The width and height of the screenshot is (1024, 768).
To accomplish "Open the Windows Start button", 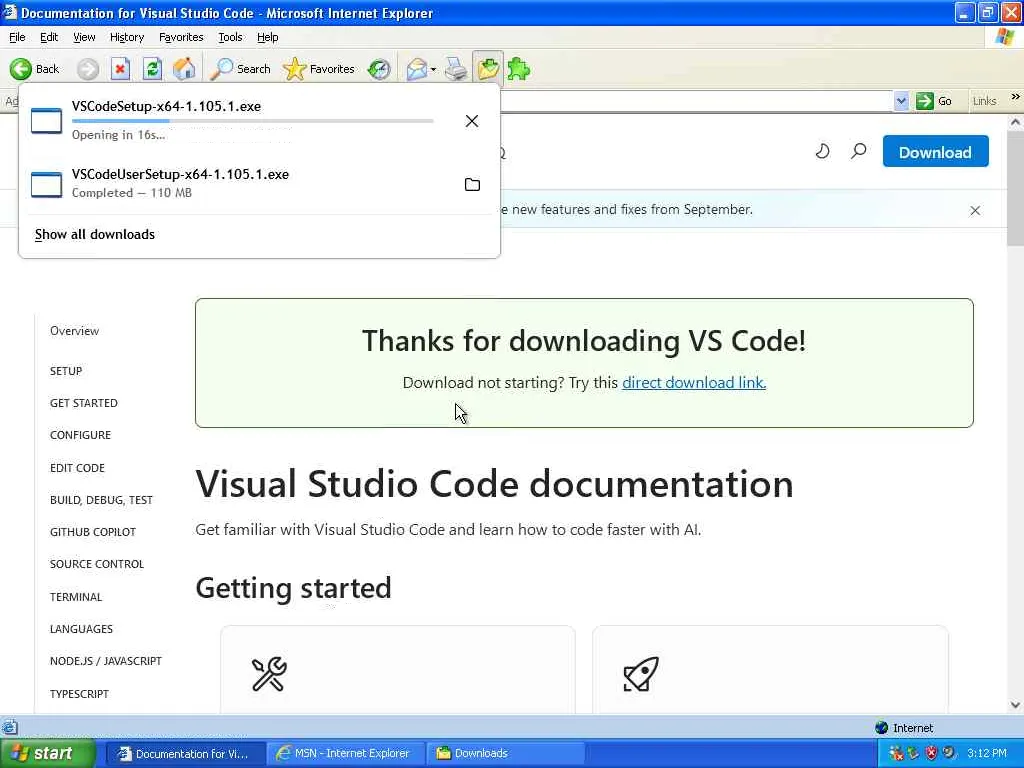I will 48,753.
